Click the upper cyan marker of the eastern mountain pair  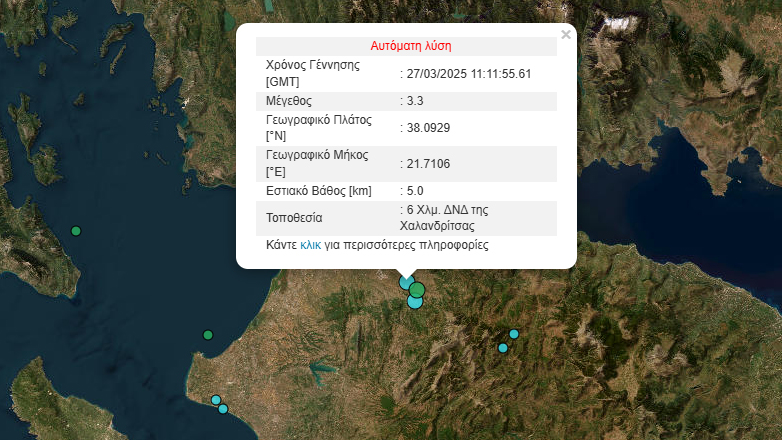(x=514, y=334)
